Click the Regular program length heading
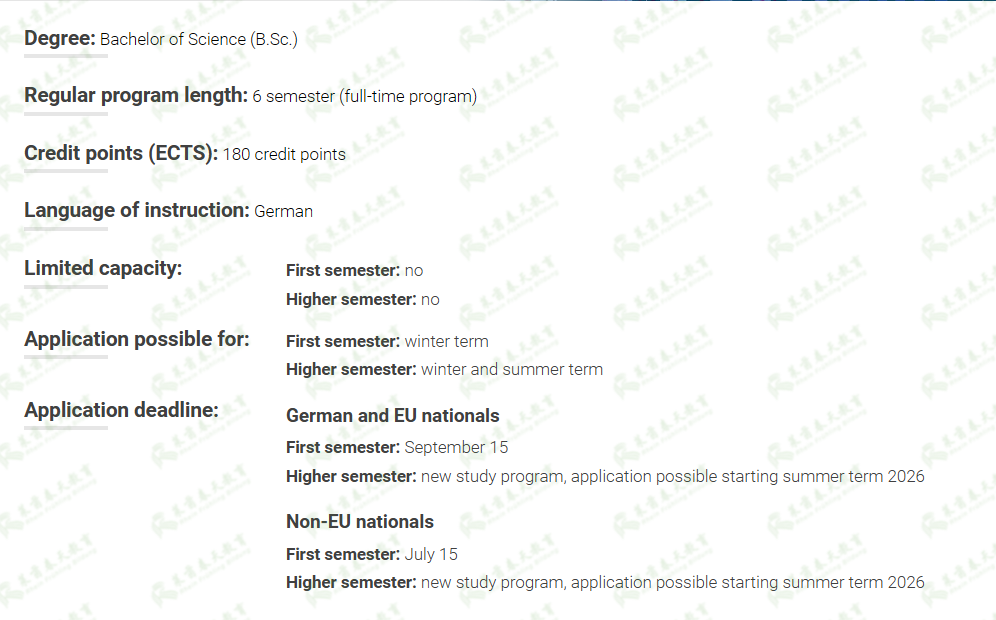The height and width of the screenshot is (620, 996). tap(136, 95)
